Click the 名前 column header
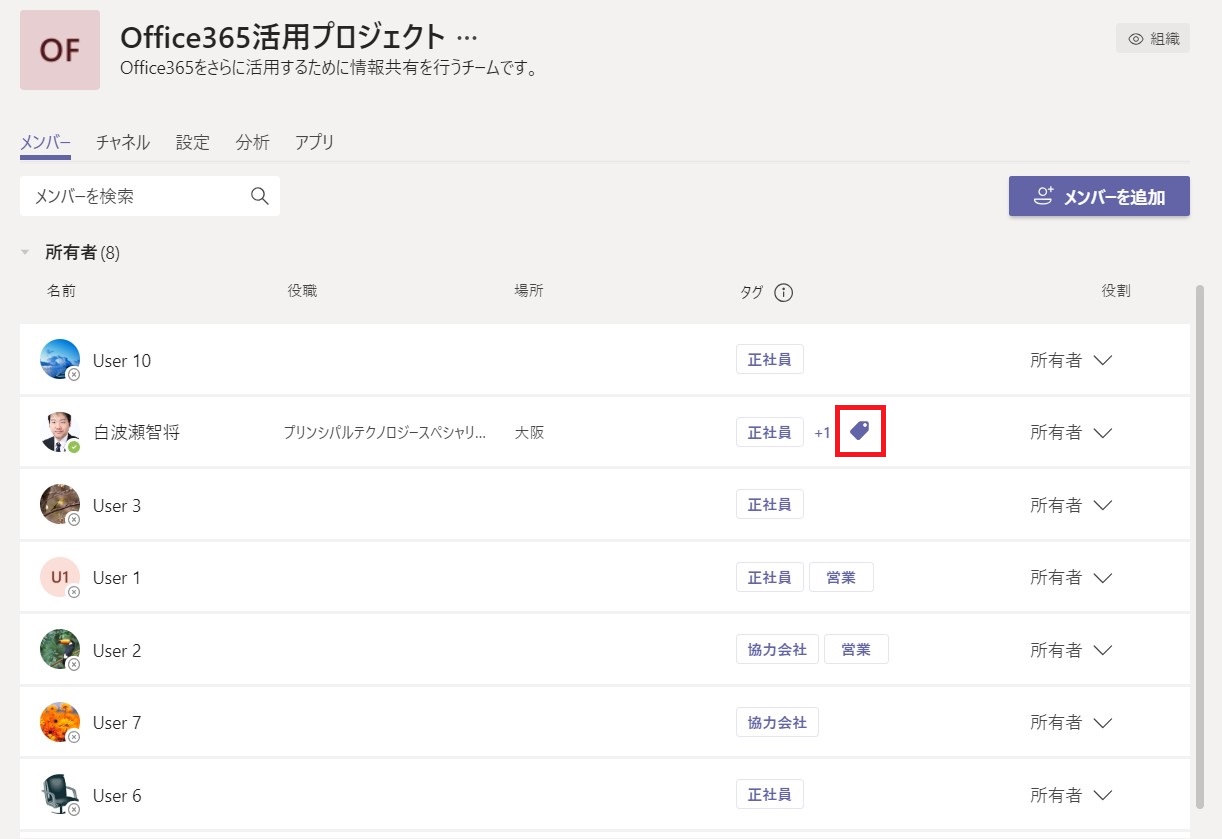Image resolution: width=1222 pixels, height=839 pixels. (61, 291)
